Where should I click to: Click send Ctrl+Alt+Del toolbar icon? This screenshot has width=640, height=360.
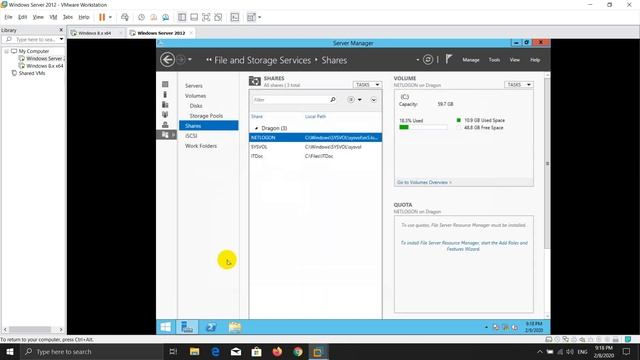[x=125, y=17]
